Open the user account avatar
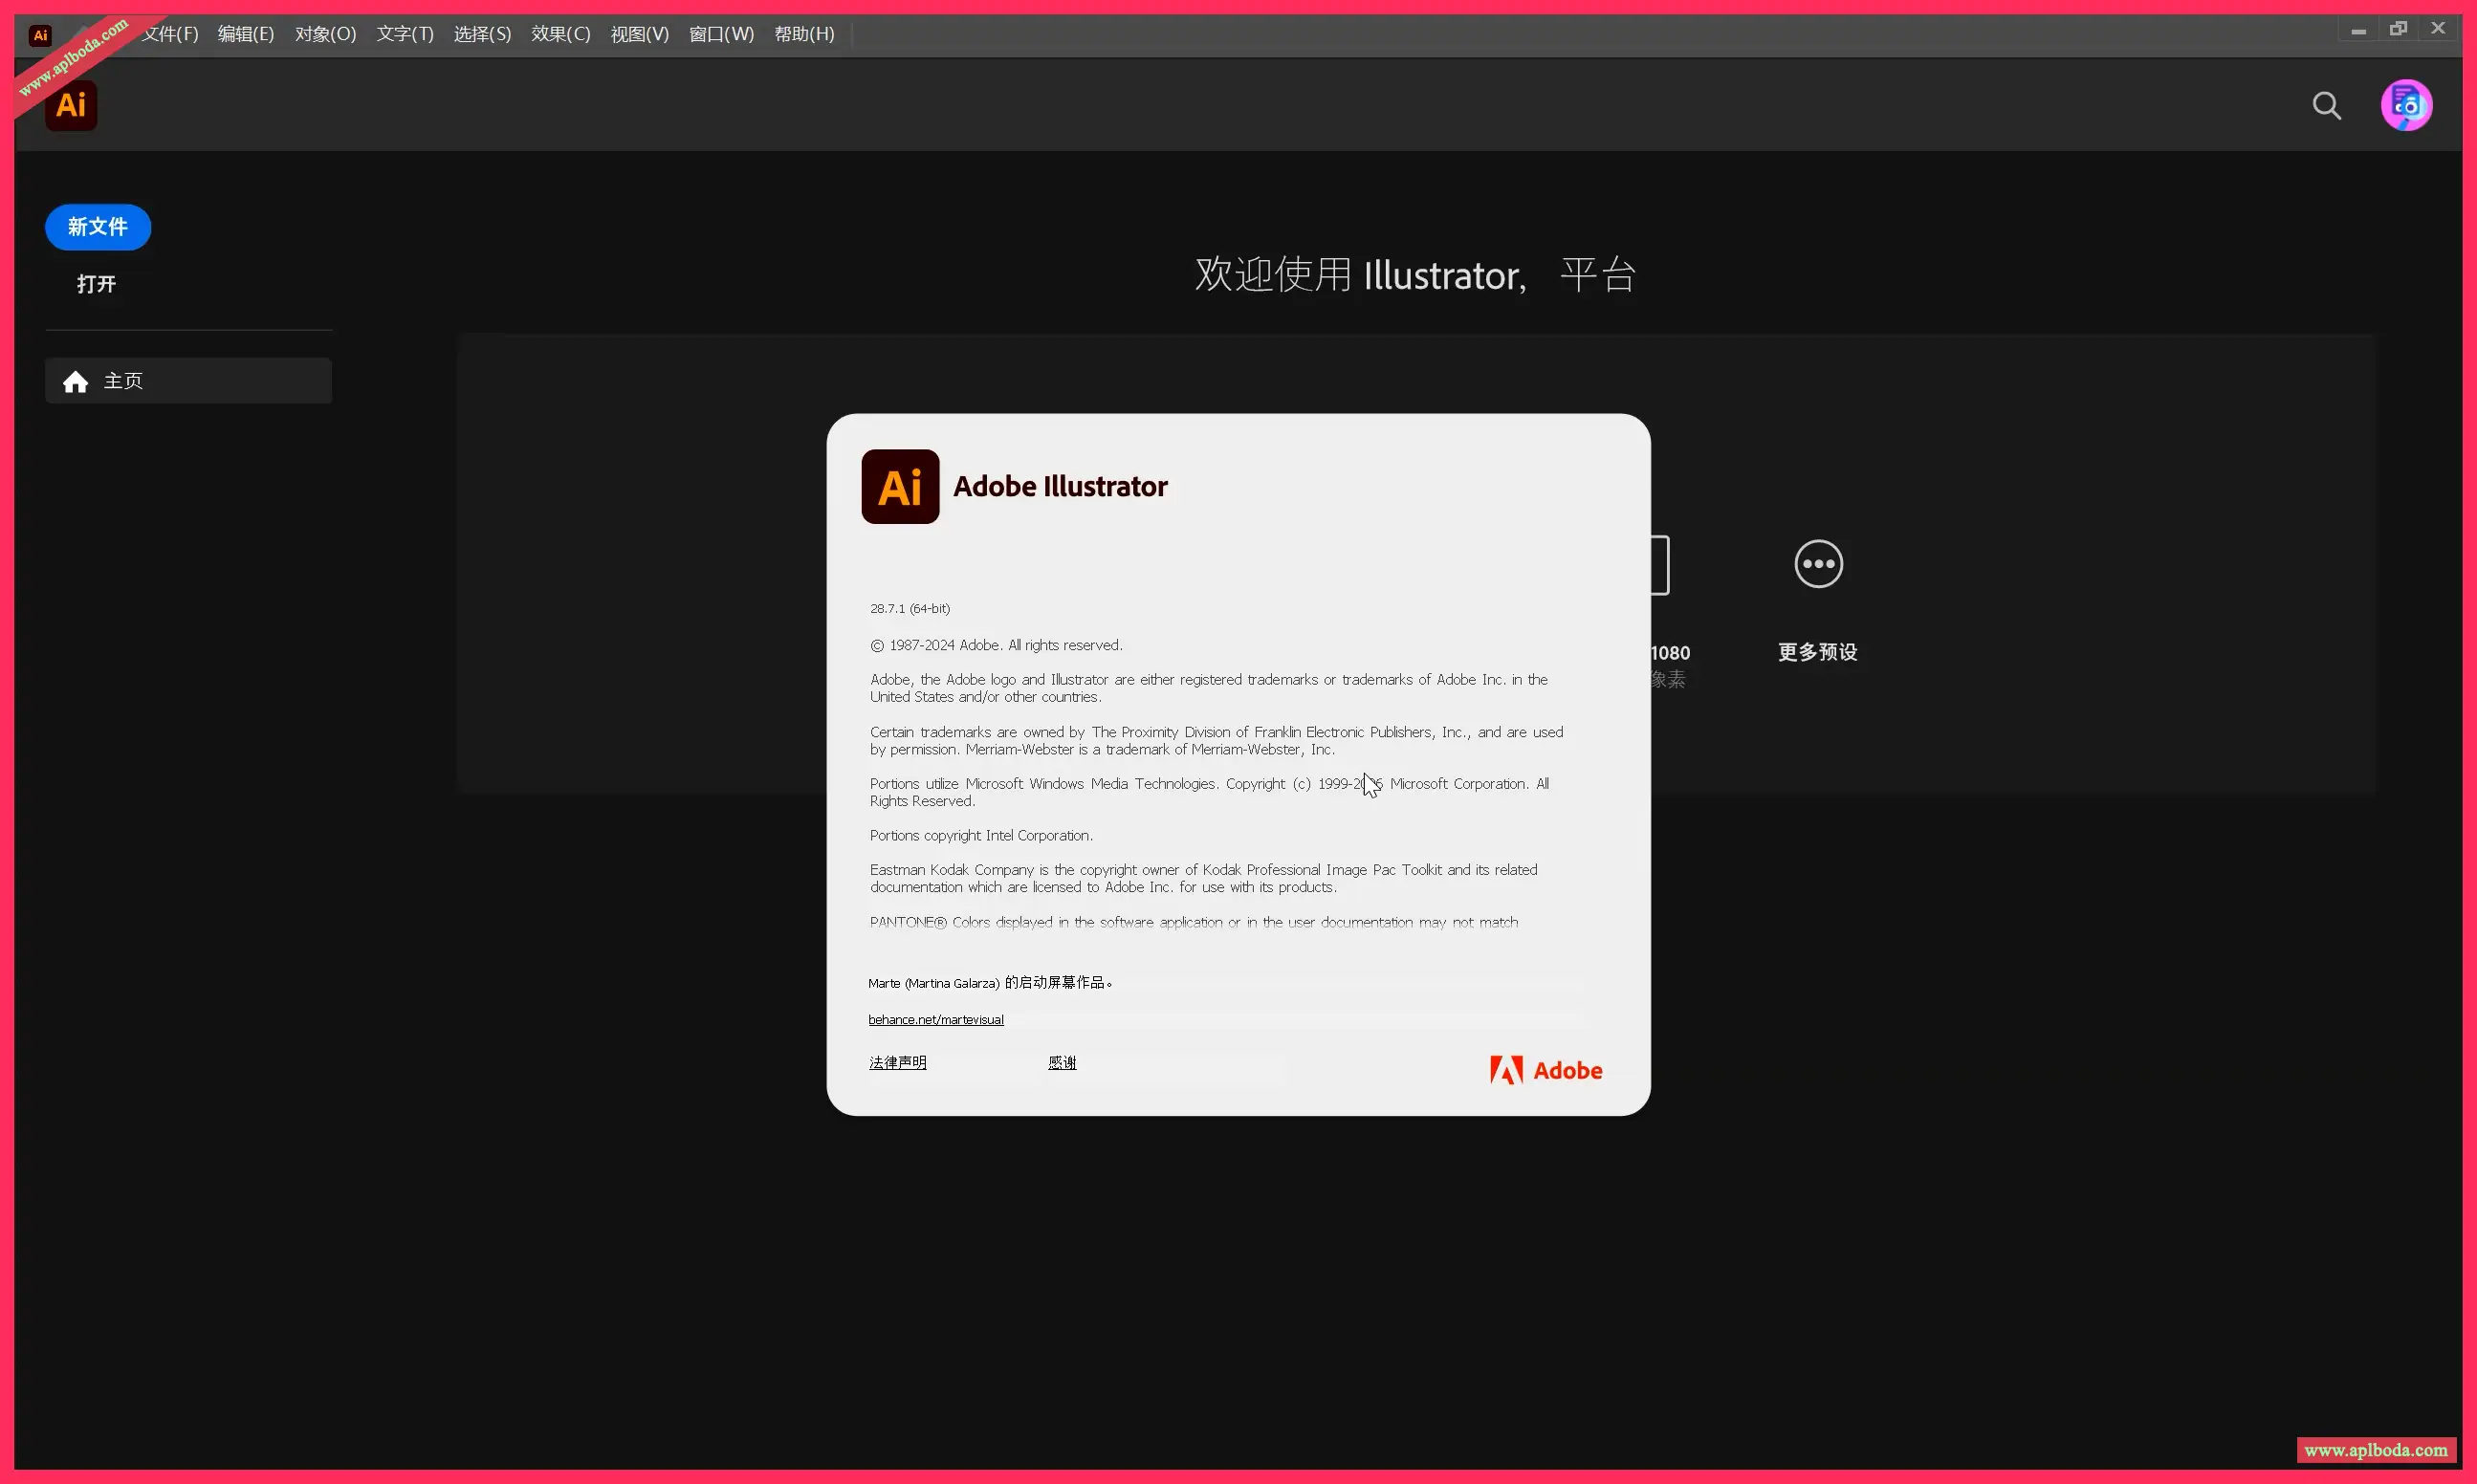Image resolution: width=2477 pixels, height=1484 pixels. point(2406,105)
